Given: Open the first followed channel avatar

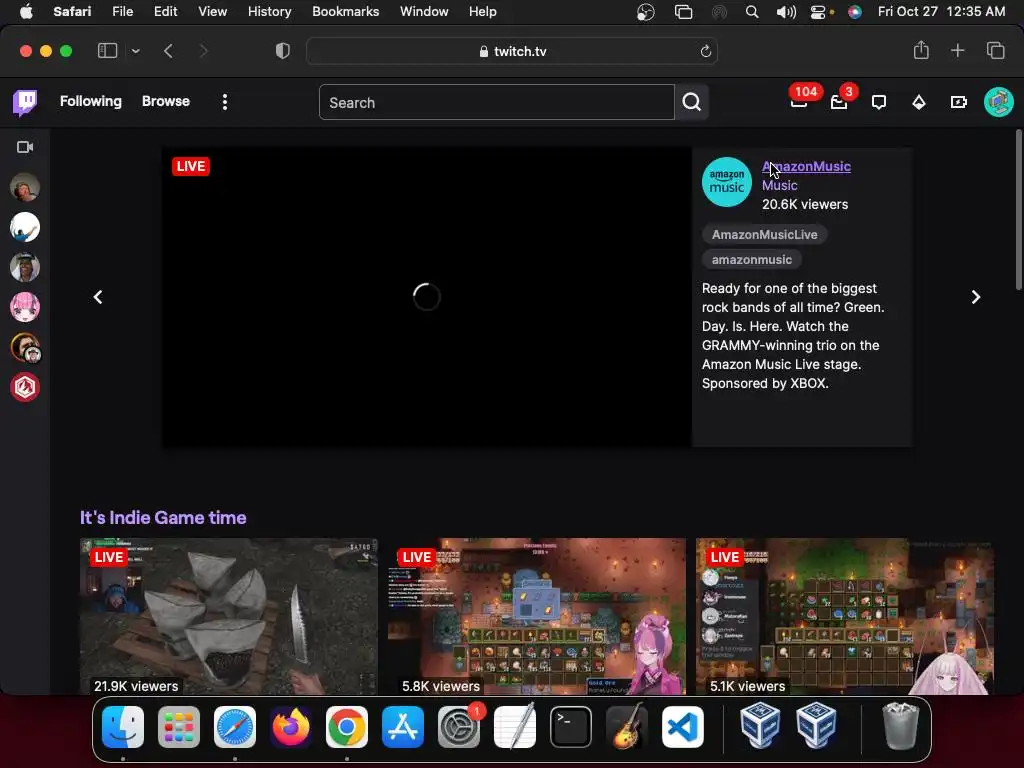Looking at the screenshot, I should (25, 187).
